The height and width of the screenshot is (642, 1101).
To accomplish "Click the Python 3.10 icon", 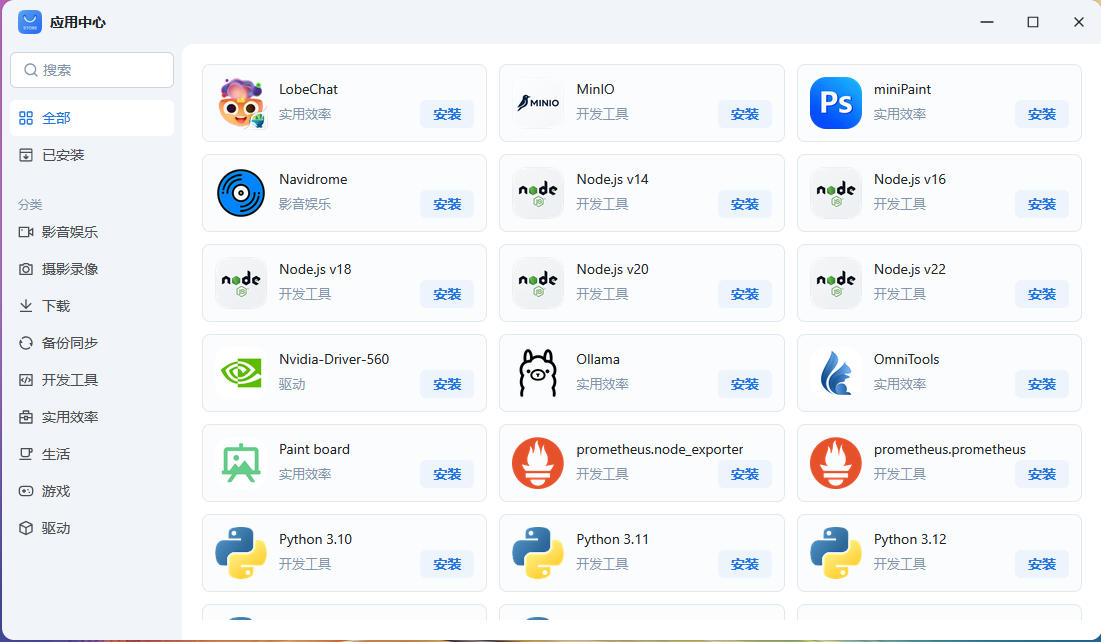I will tap(241, 552).
